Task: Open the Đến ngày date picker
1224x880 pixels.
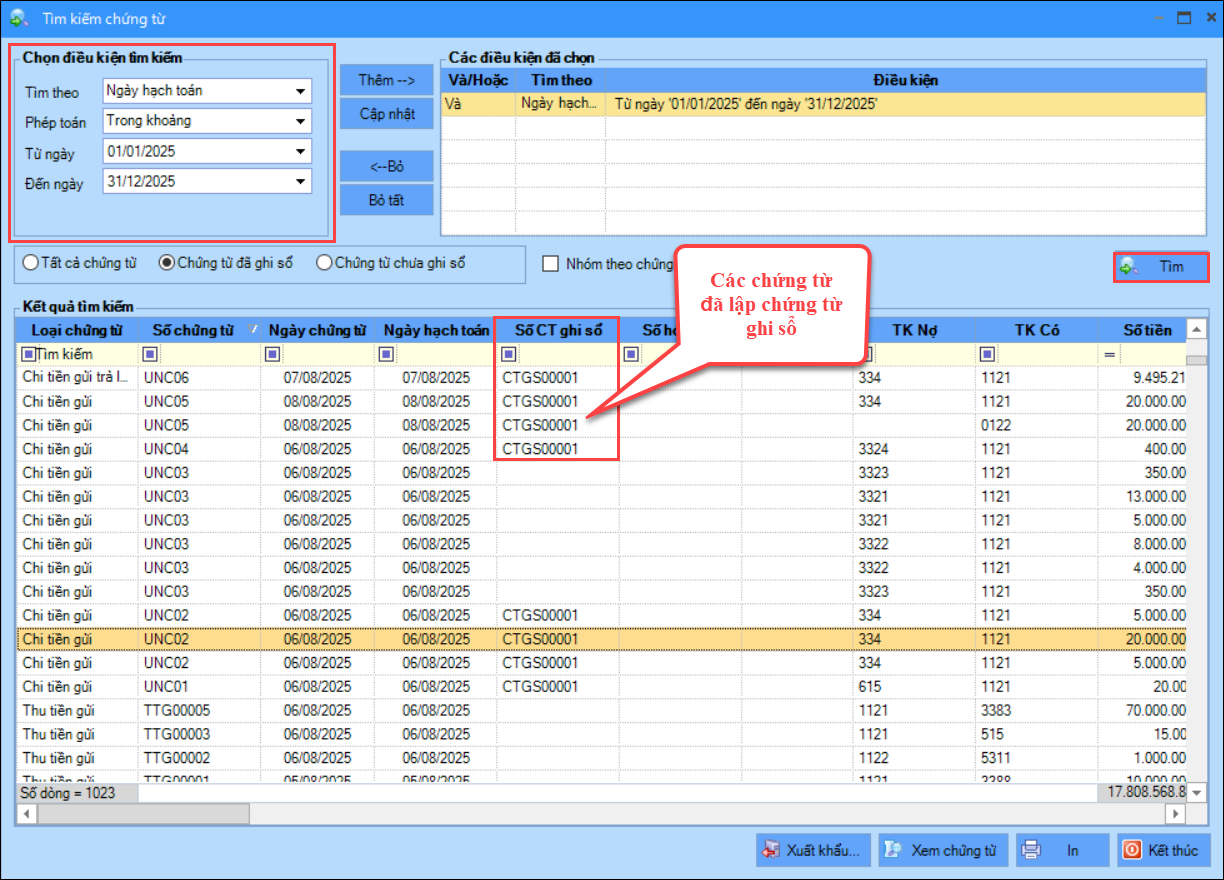Action: (300, 182)
